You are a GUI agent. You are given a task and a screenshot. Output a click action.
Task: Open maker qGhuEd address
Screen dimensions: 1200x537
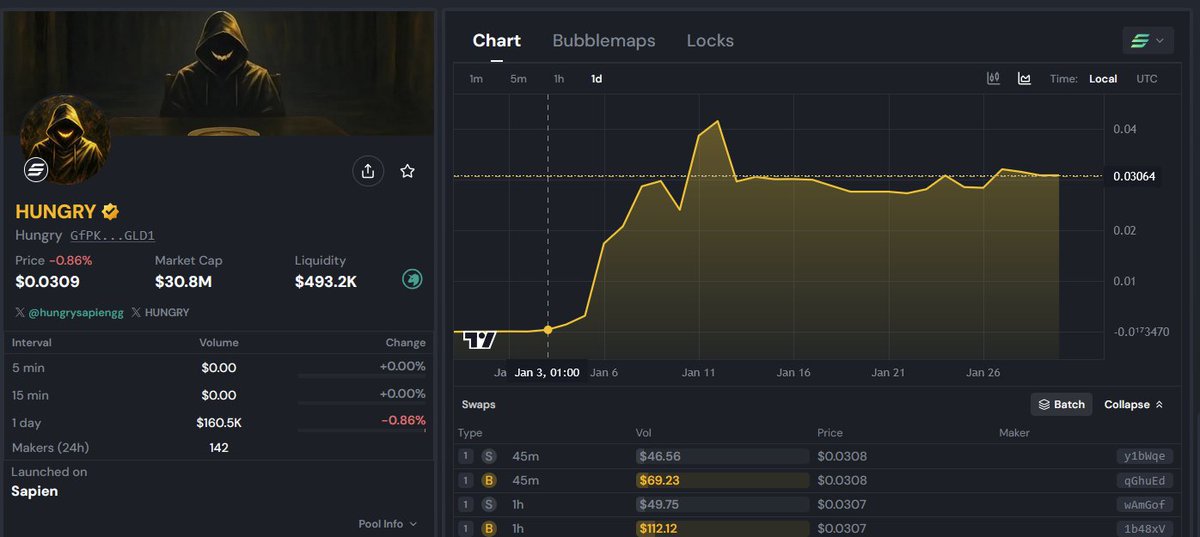click(1145, 480)
